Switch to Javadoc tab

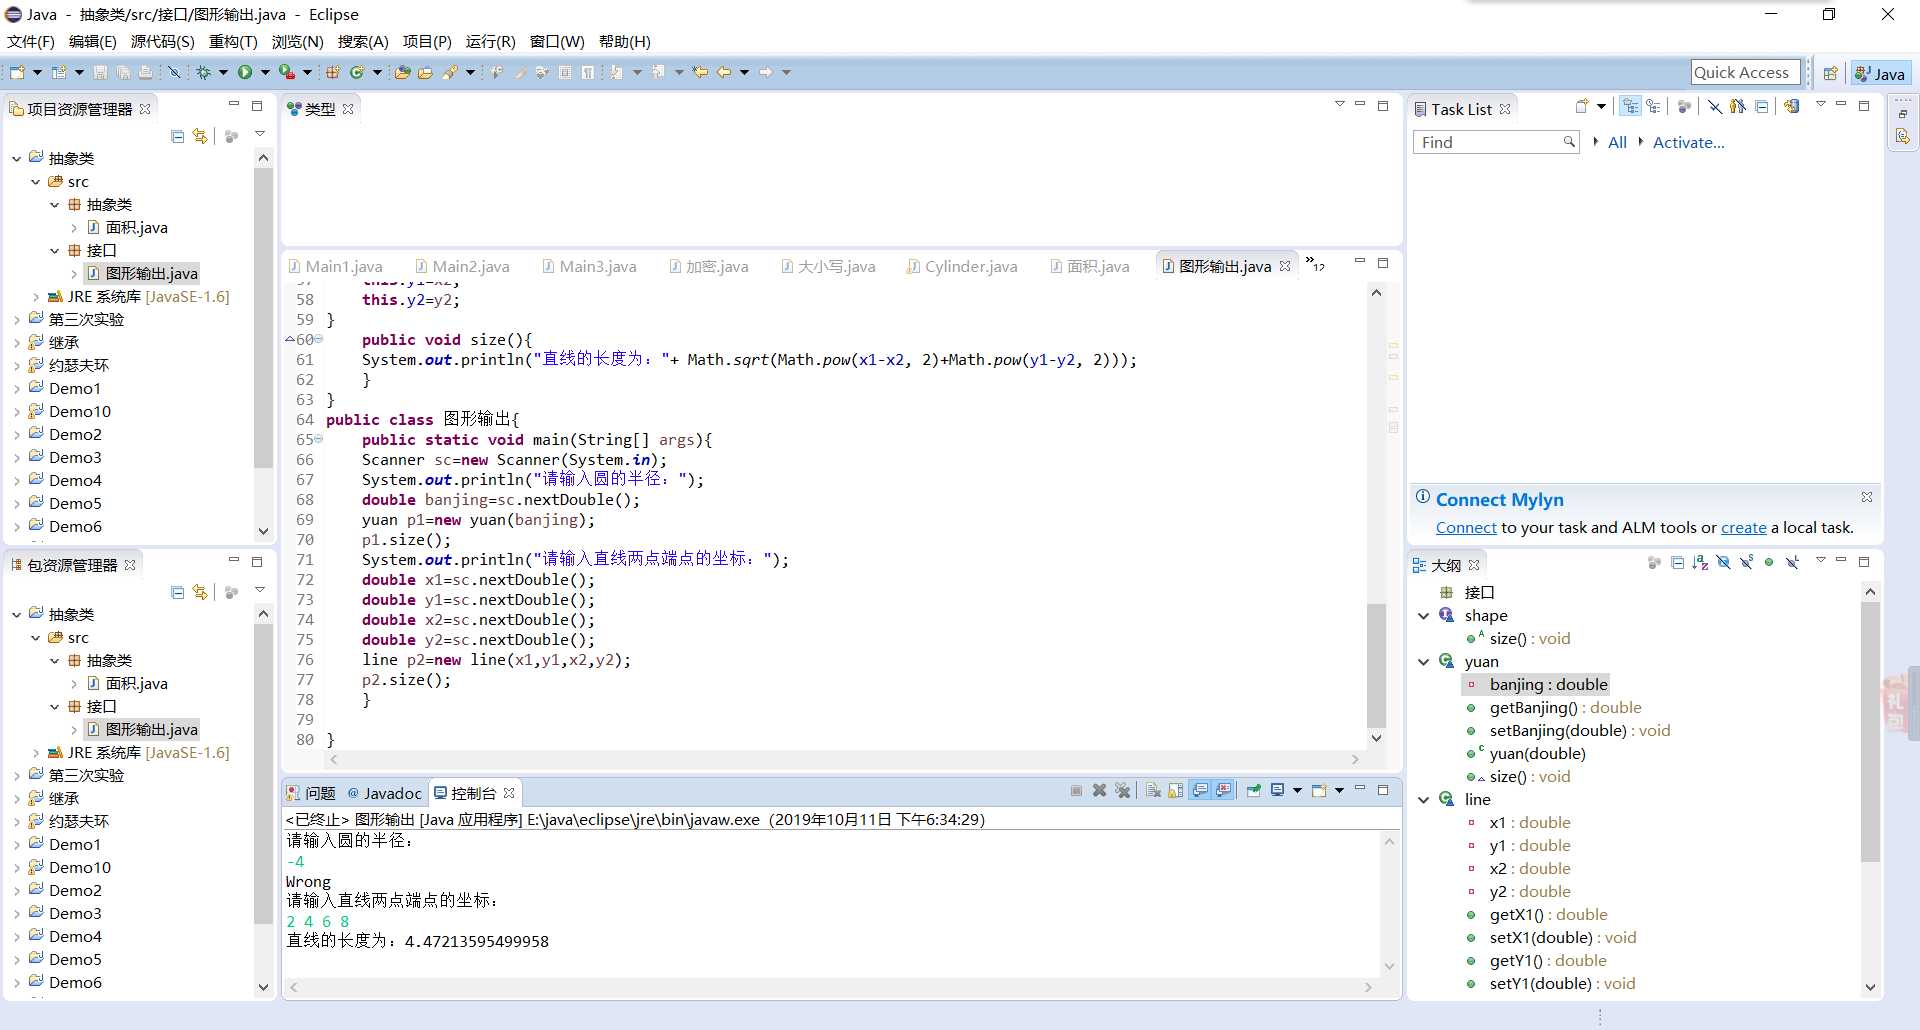[385, 793]
